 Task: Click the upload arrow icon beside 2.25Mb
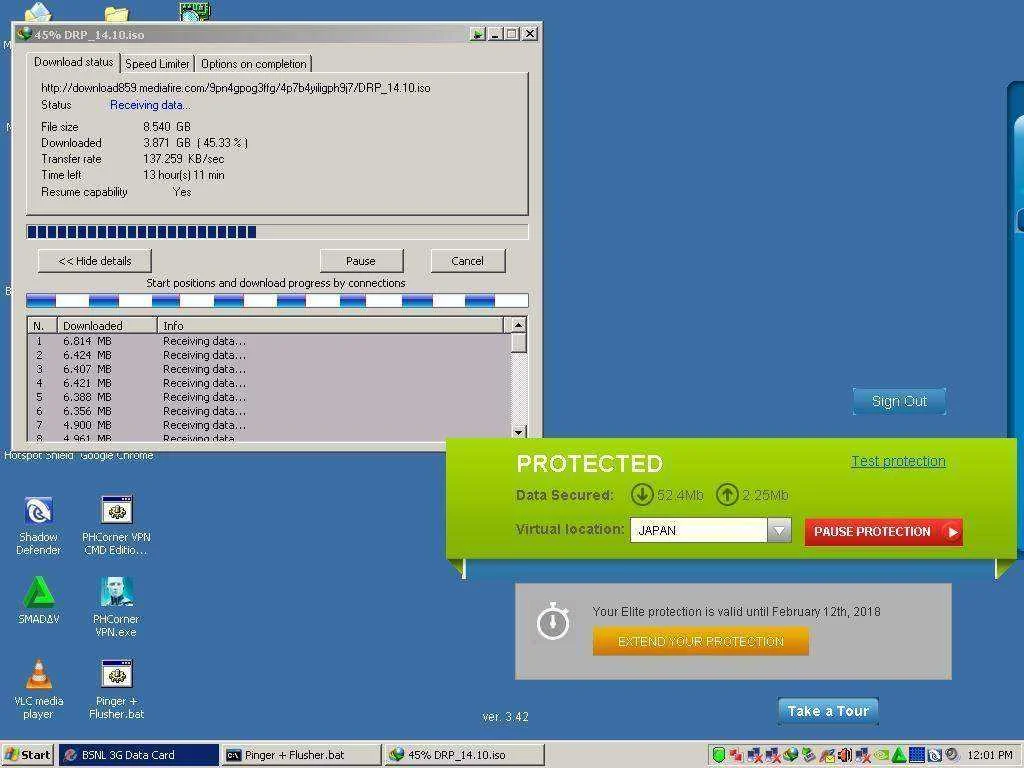point(727,494)
